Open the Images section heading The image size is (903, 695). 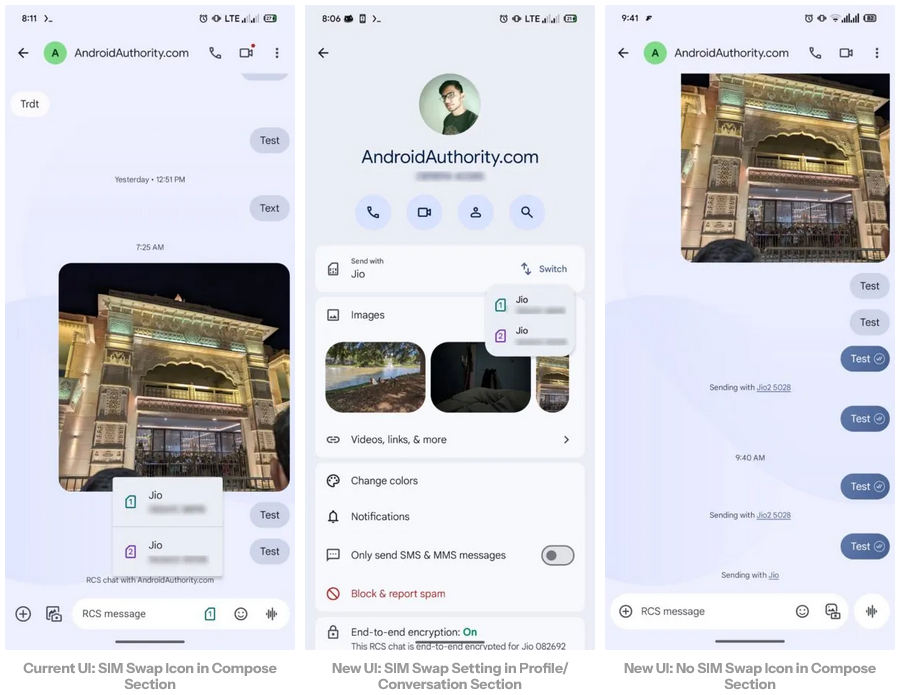point(367,315)
